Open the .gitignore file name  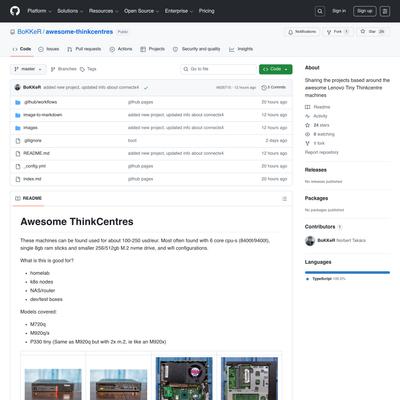click(33, 140)
